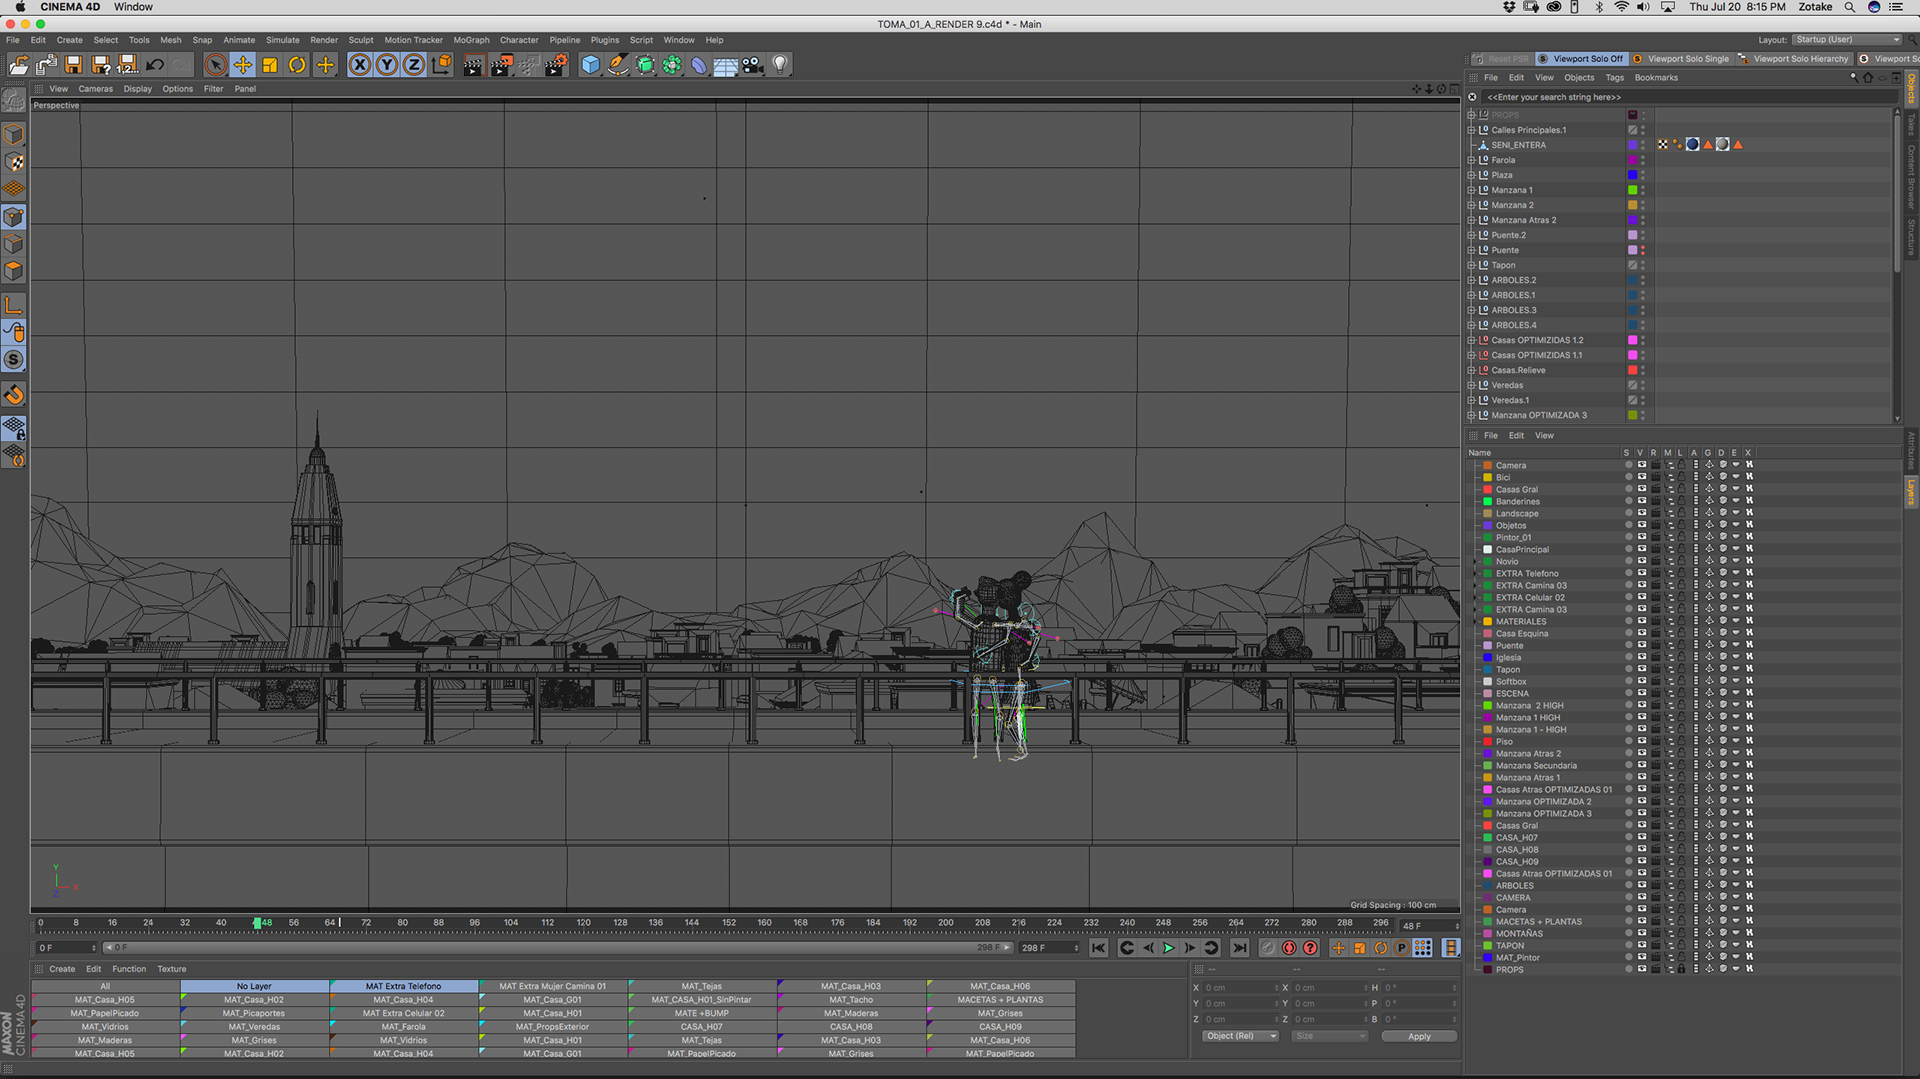Click Render View clapperboard icon
This screenshot has width=1920, height=1079.
tap(473, 65)
